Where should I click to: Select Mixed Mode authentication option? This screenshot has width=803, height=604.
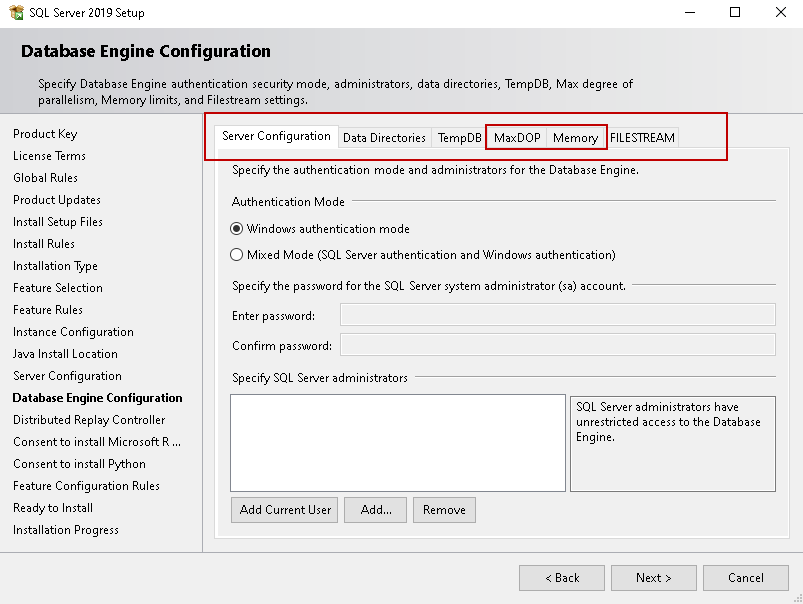pos(237,255)
